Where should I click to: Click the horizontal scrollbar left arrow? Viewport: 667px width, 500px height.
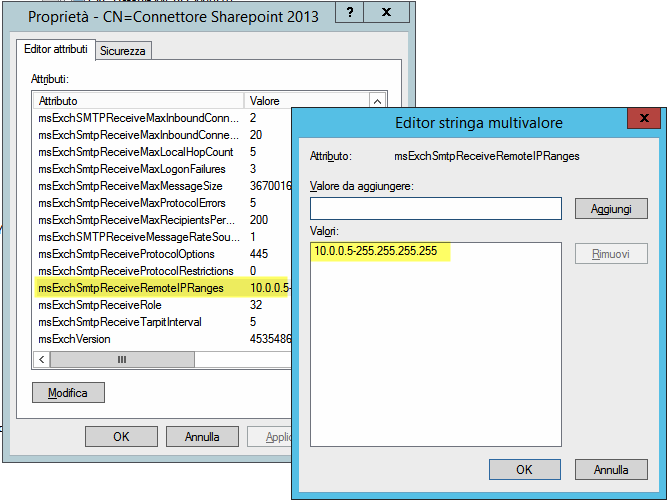point(41,360)
